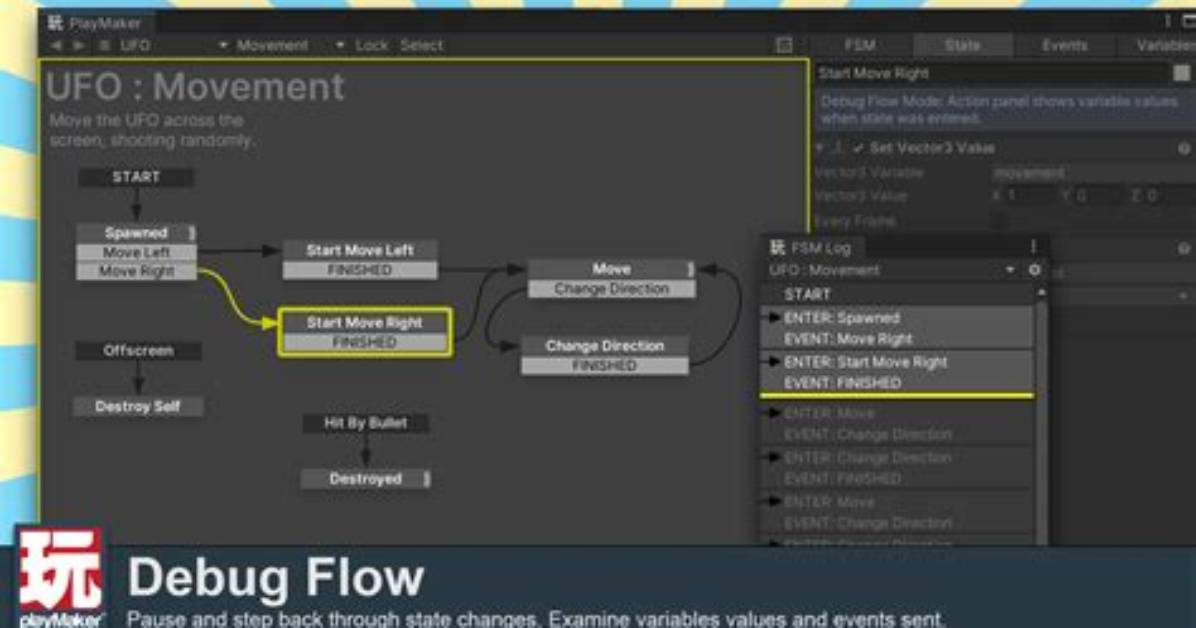Click the Move Left transition on Spawned

[137, 253]
